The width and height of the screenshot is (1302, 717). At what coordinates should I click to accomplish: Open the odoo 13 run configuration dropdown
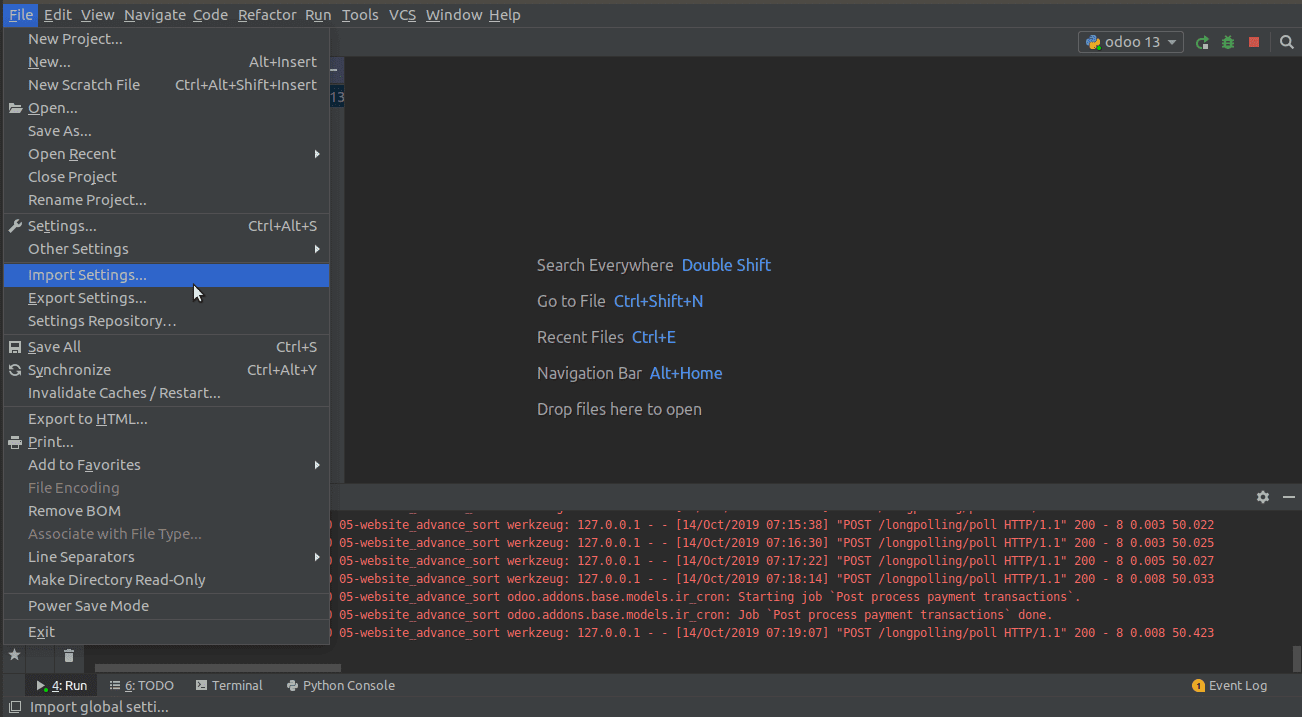coord(1131,42)
